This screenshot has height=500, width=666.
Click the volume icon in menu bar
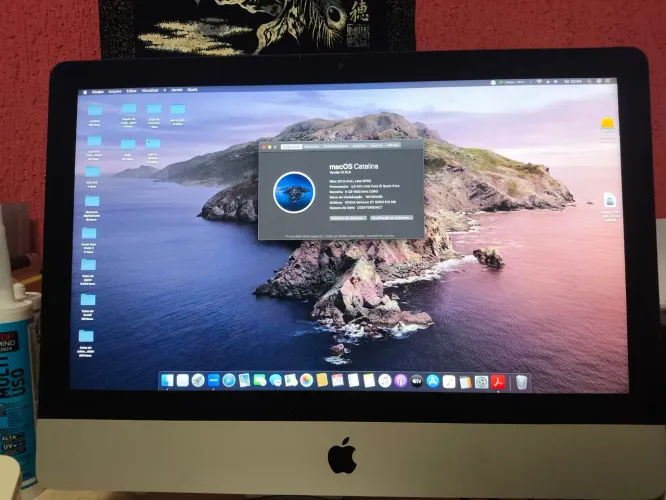(x=556, y=82)
